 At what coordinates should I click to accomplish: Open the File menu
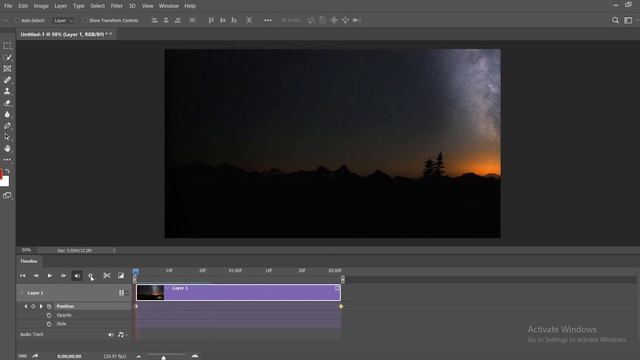tap(8, 6)
